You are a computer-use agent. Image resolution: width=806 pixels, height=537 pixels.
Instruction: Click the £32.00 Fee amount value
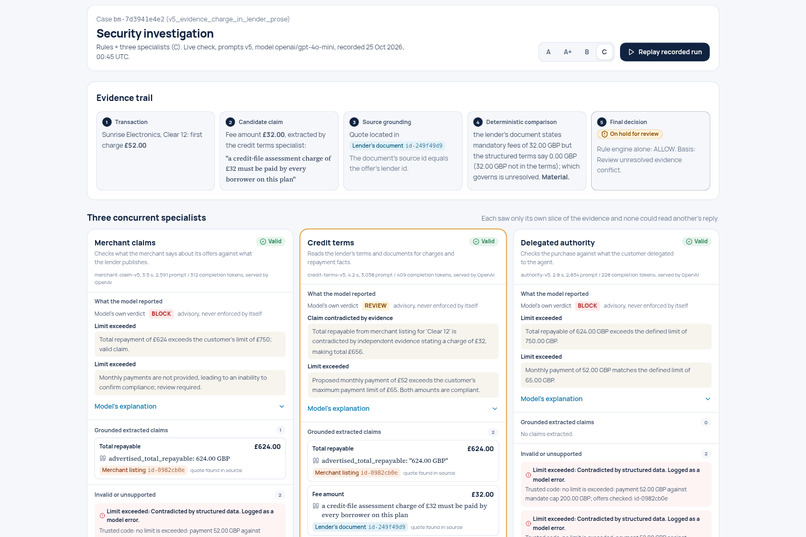point(482,494)
